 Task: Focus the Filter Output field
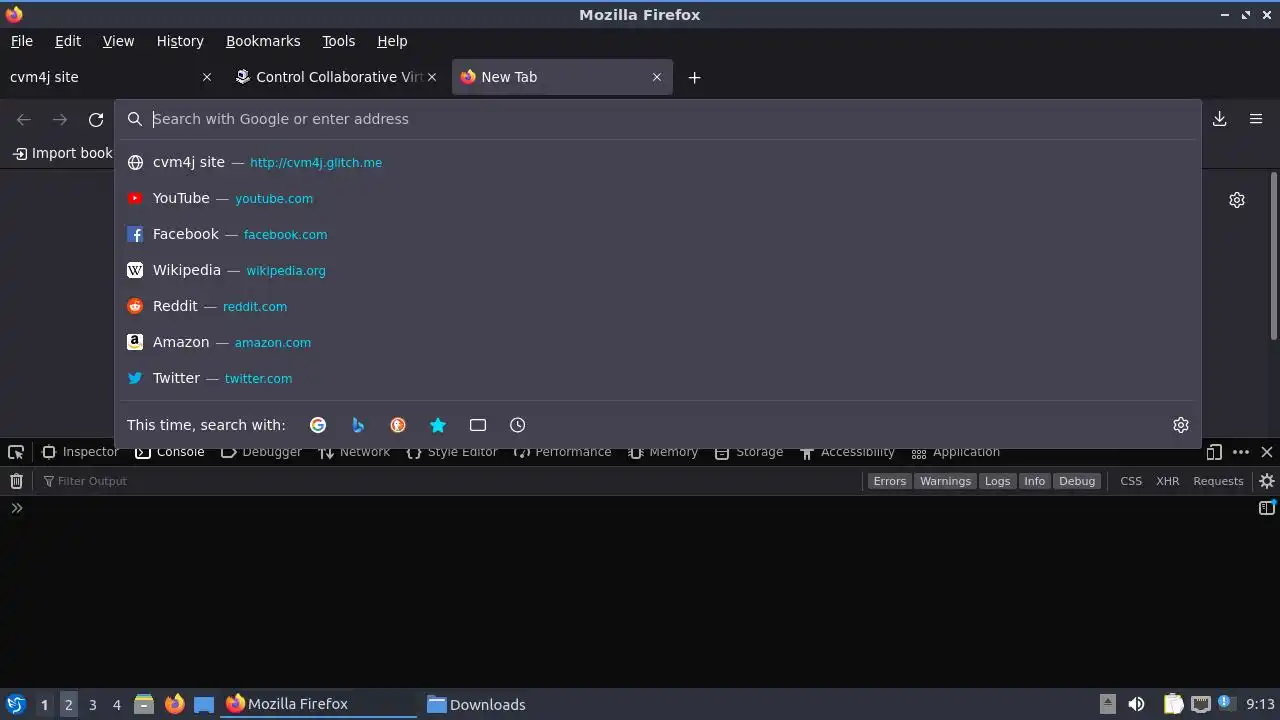click(448, 481)
